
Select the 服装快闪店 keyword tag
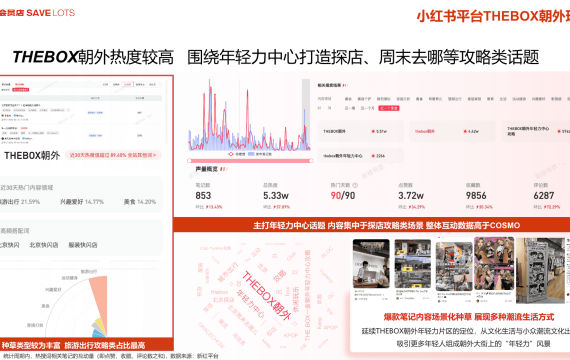pyautogui.click(x=83, y=245)
